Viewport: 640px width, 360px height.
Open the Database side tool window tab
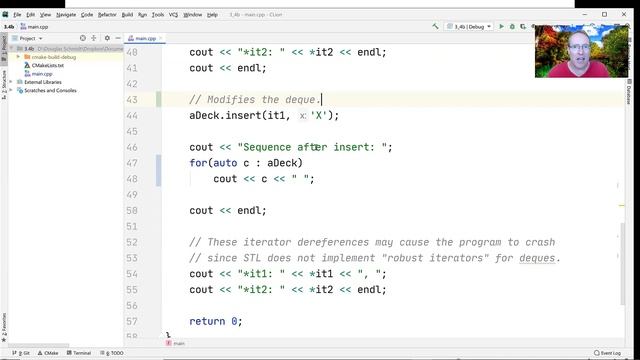(629, 92)
